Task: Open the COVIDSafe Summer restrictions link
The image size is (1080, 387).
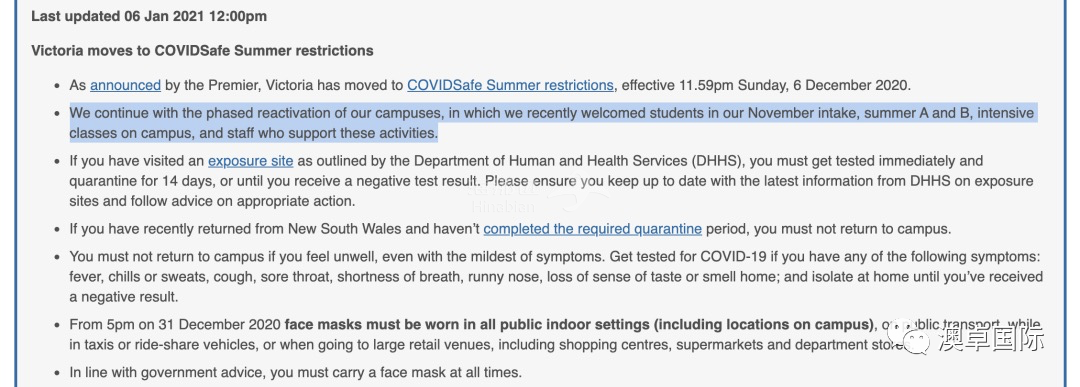Action: click(x=510, y=86)
